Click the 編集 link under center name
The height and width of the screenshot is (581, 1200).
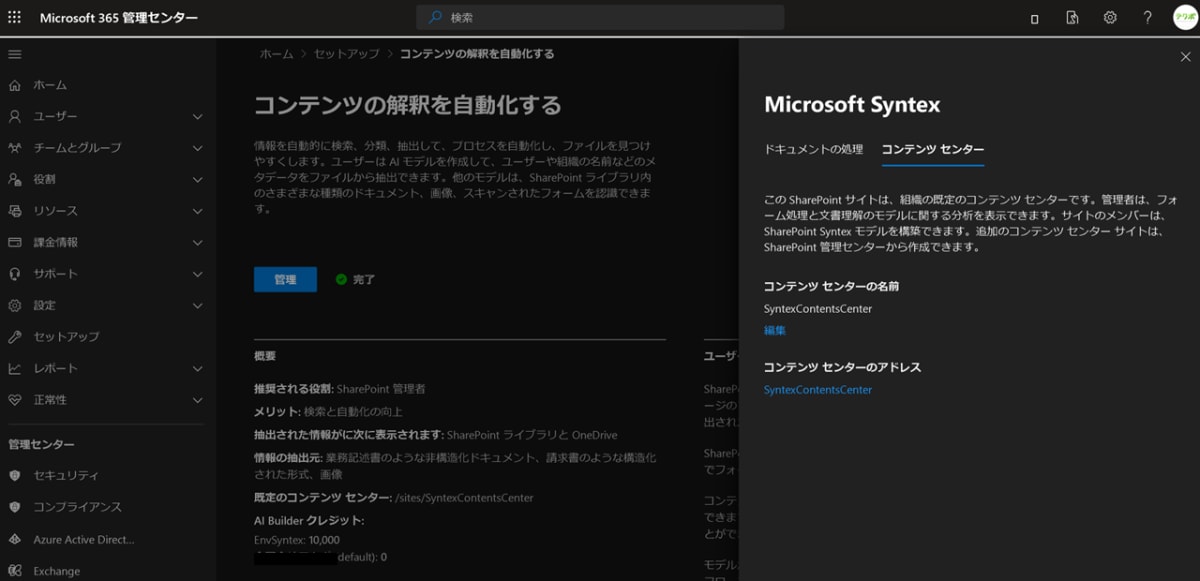(775, 330)
